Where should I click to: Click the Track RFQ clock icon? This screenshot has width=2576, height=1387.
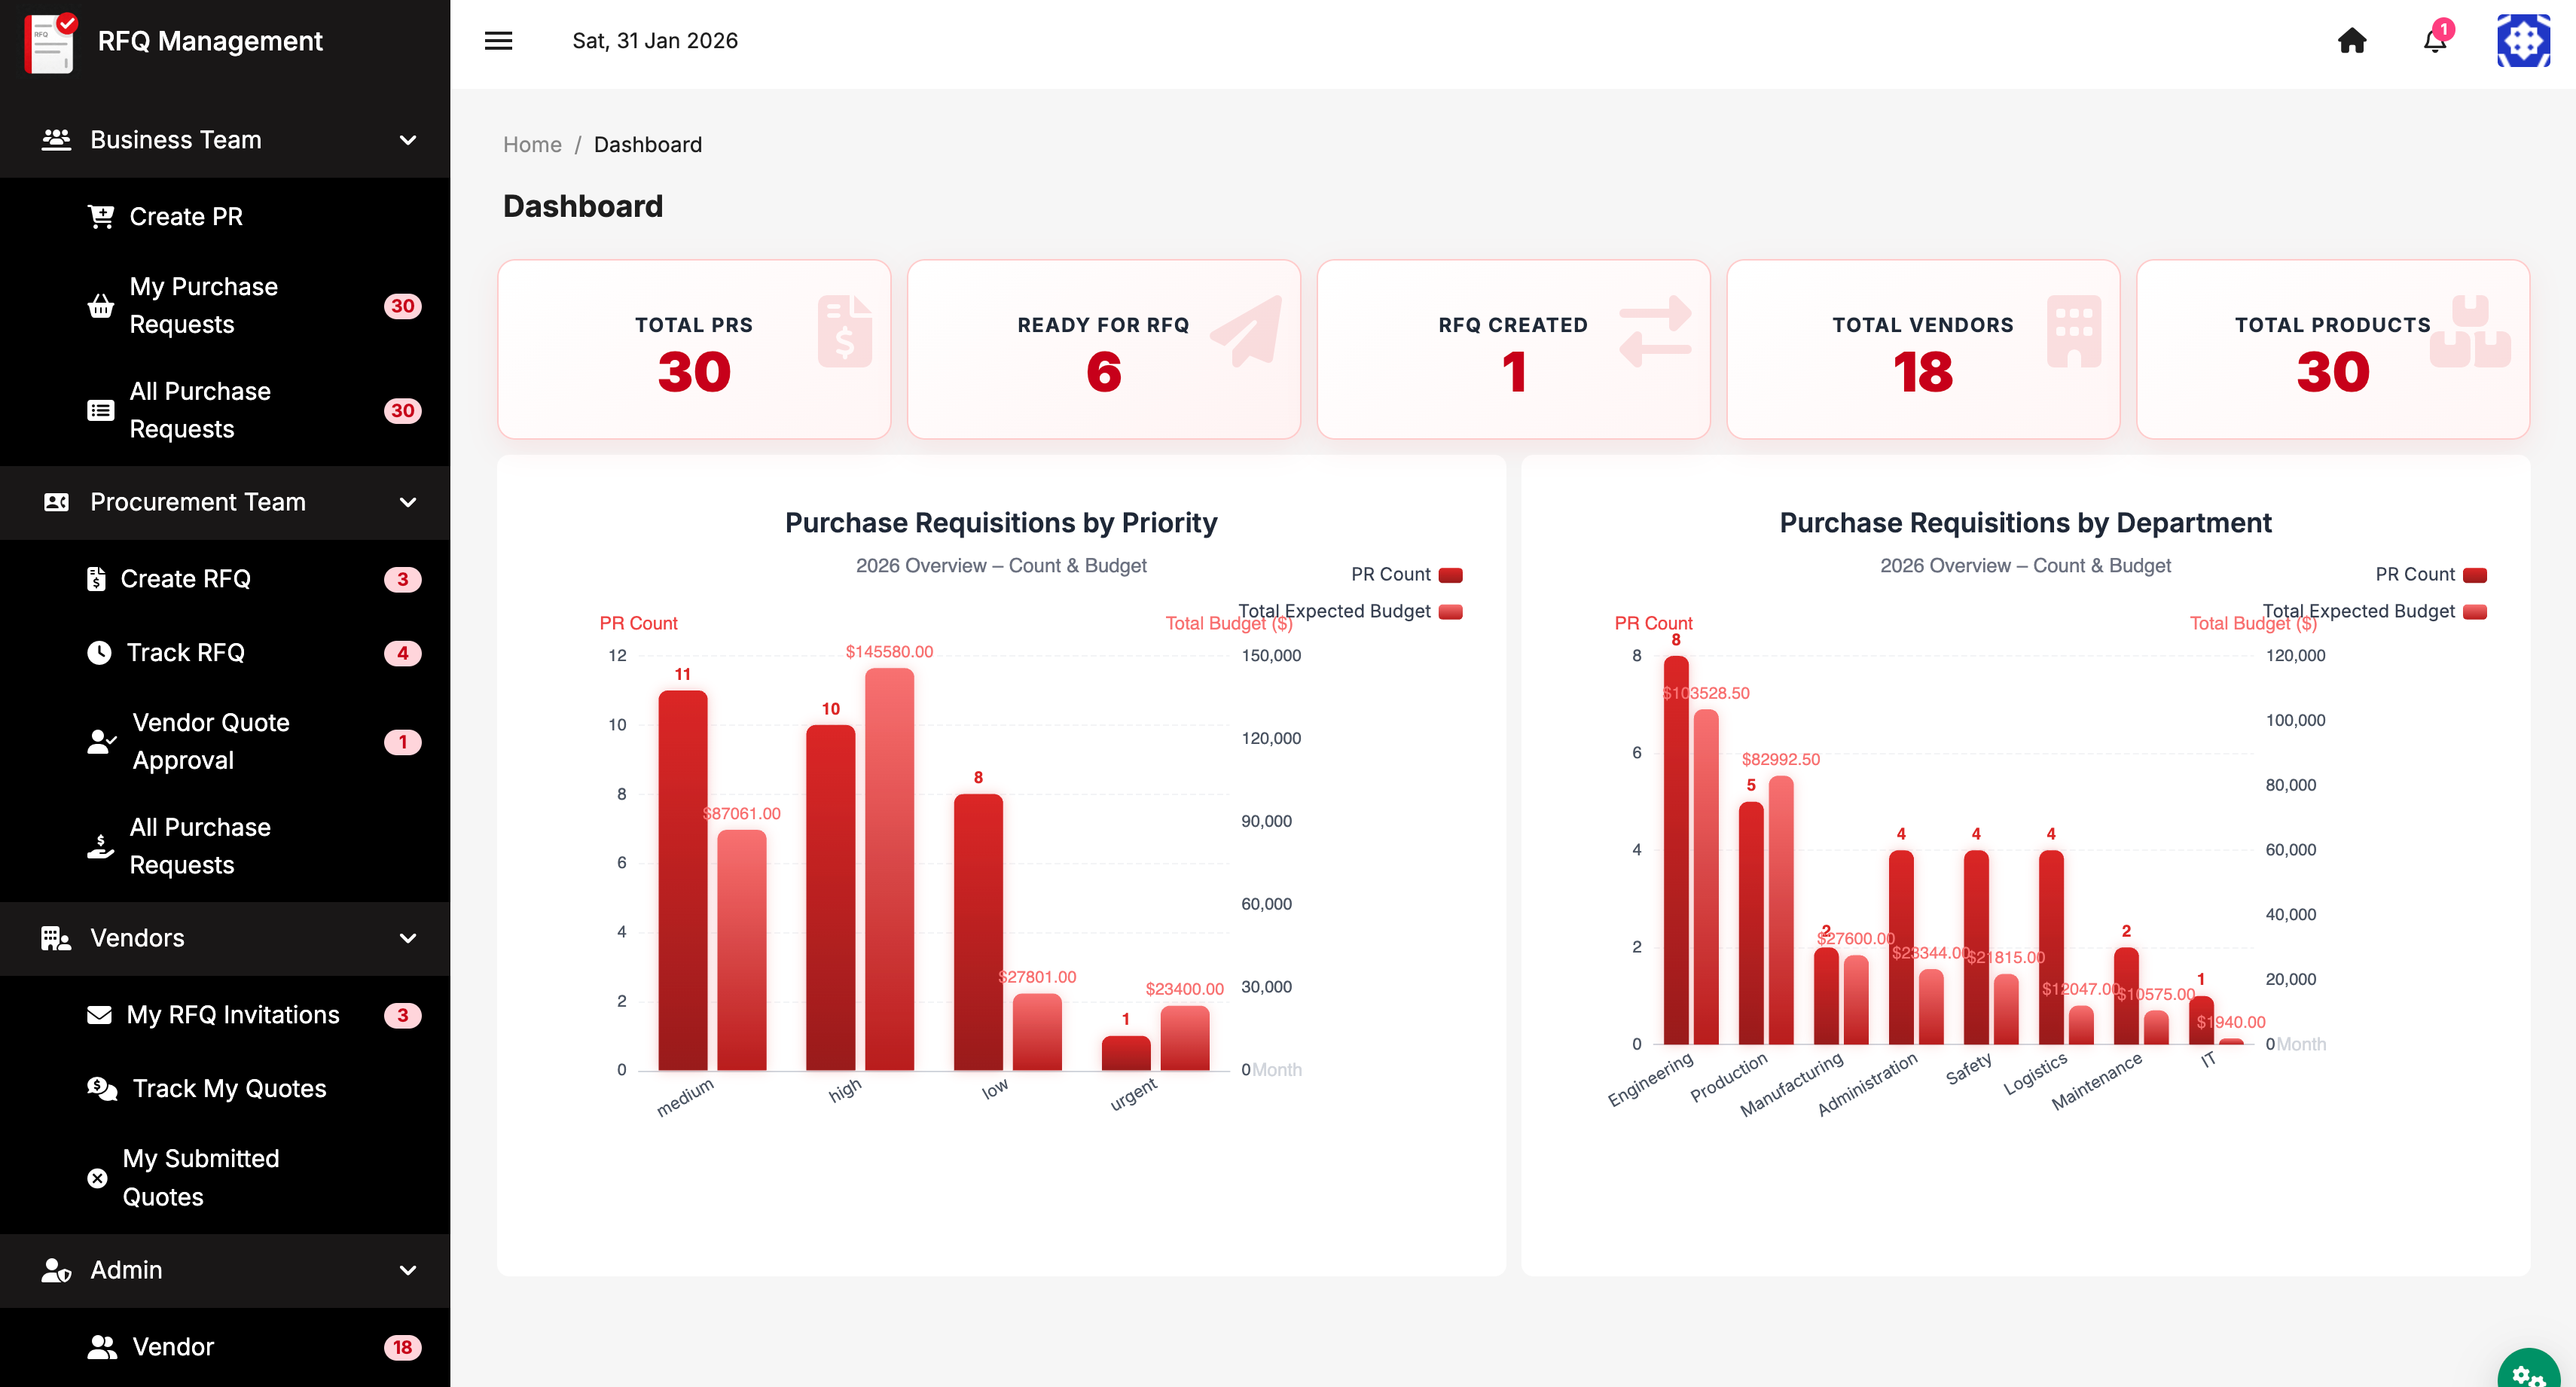pyautogui.click(x=99, y=653)
